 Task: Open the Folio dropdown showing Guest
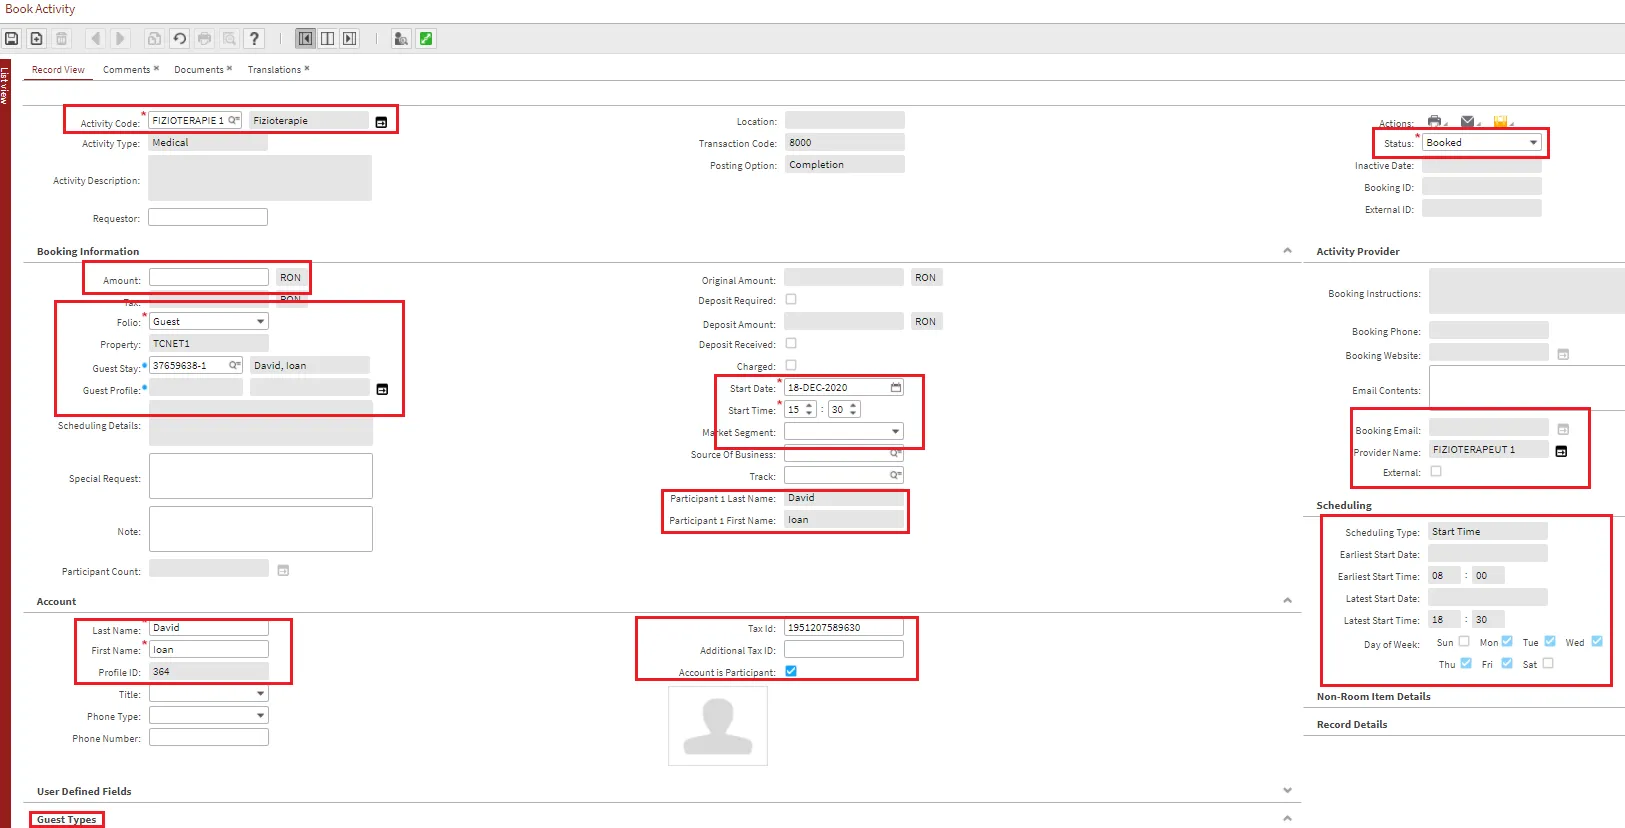(209, 321)
